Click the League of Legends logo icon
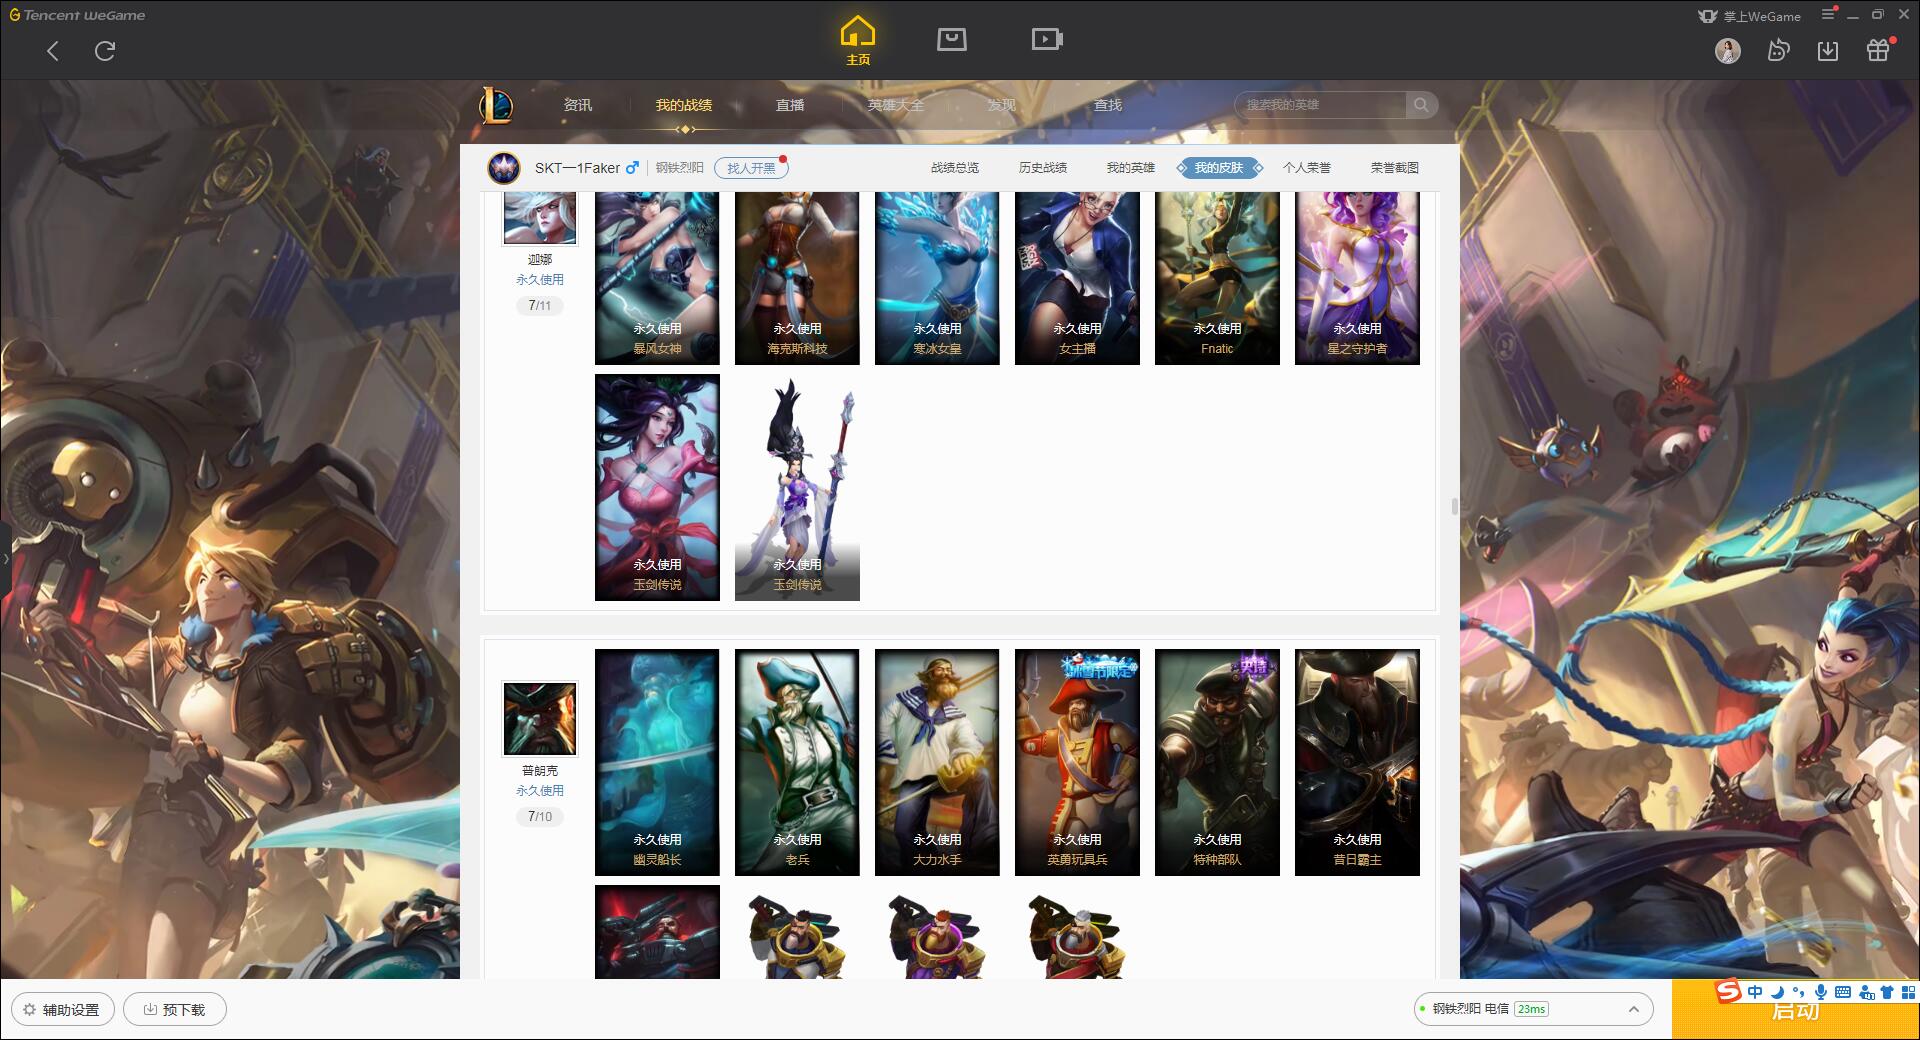This screenshot has height=1040, width=1920. coord(496,105)
